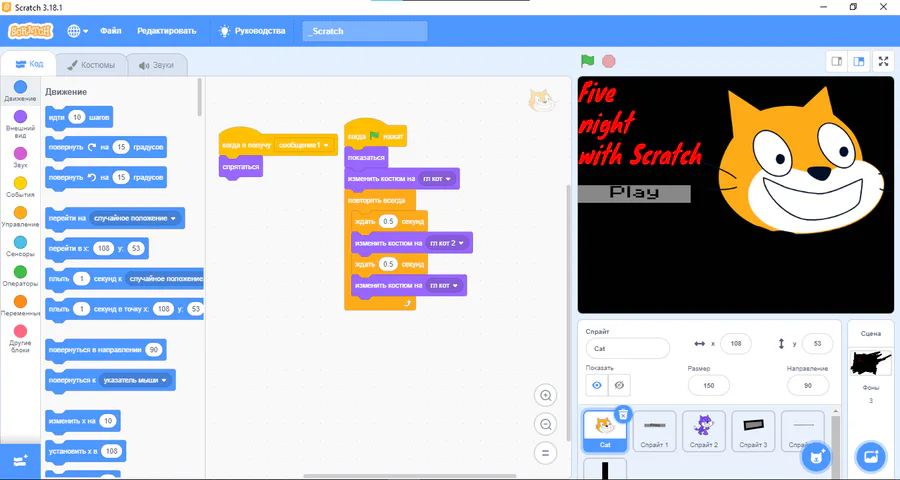Show the sprite with the eye icon
This screenshot has width=900, height=480.
click(x=597, y=385)
